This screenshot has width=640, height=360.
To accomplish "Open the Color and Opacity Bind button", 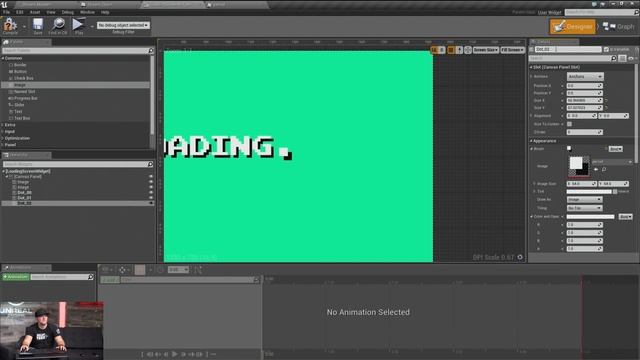I will point(625,217).
